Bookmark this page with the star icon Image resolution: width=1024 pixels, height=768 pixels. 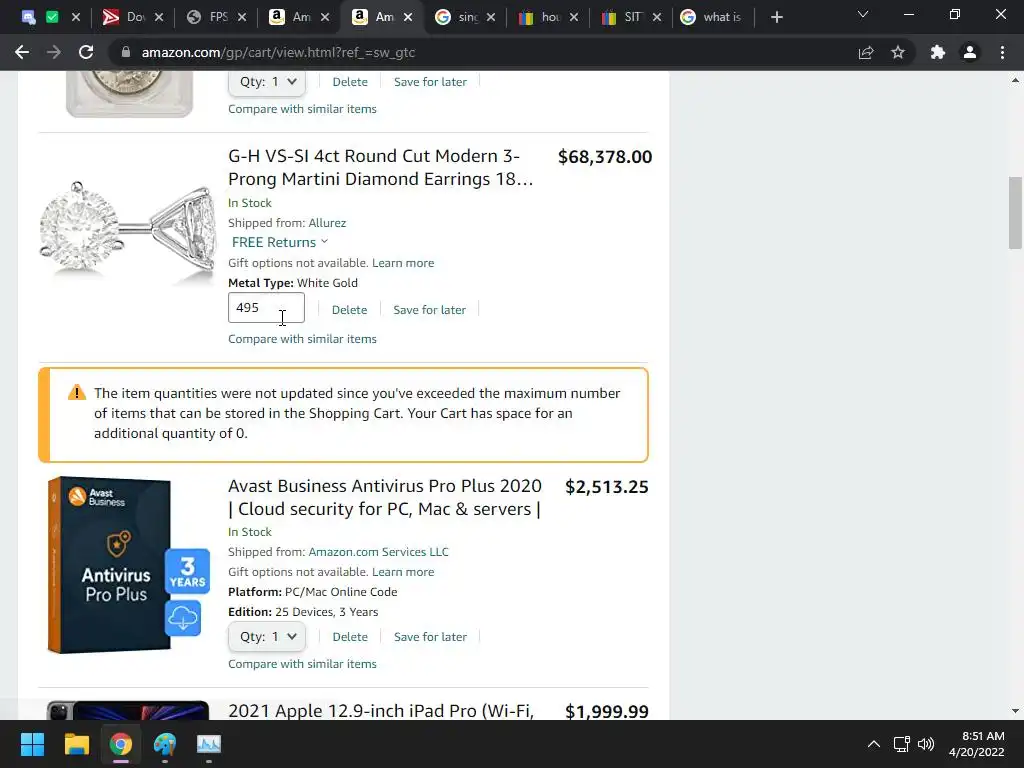coord(898,52)
